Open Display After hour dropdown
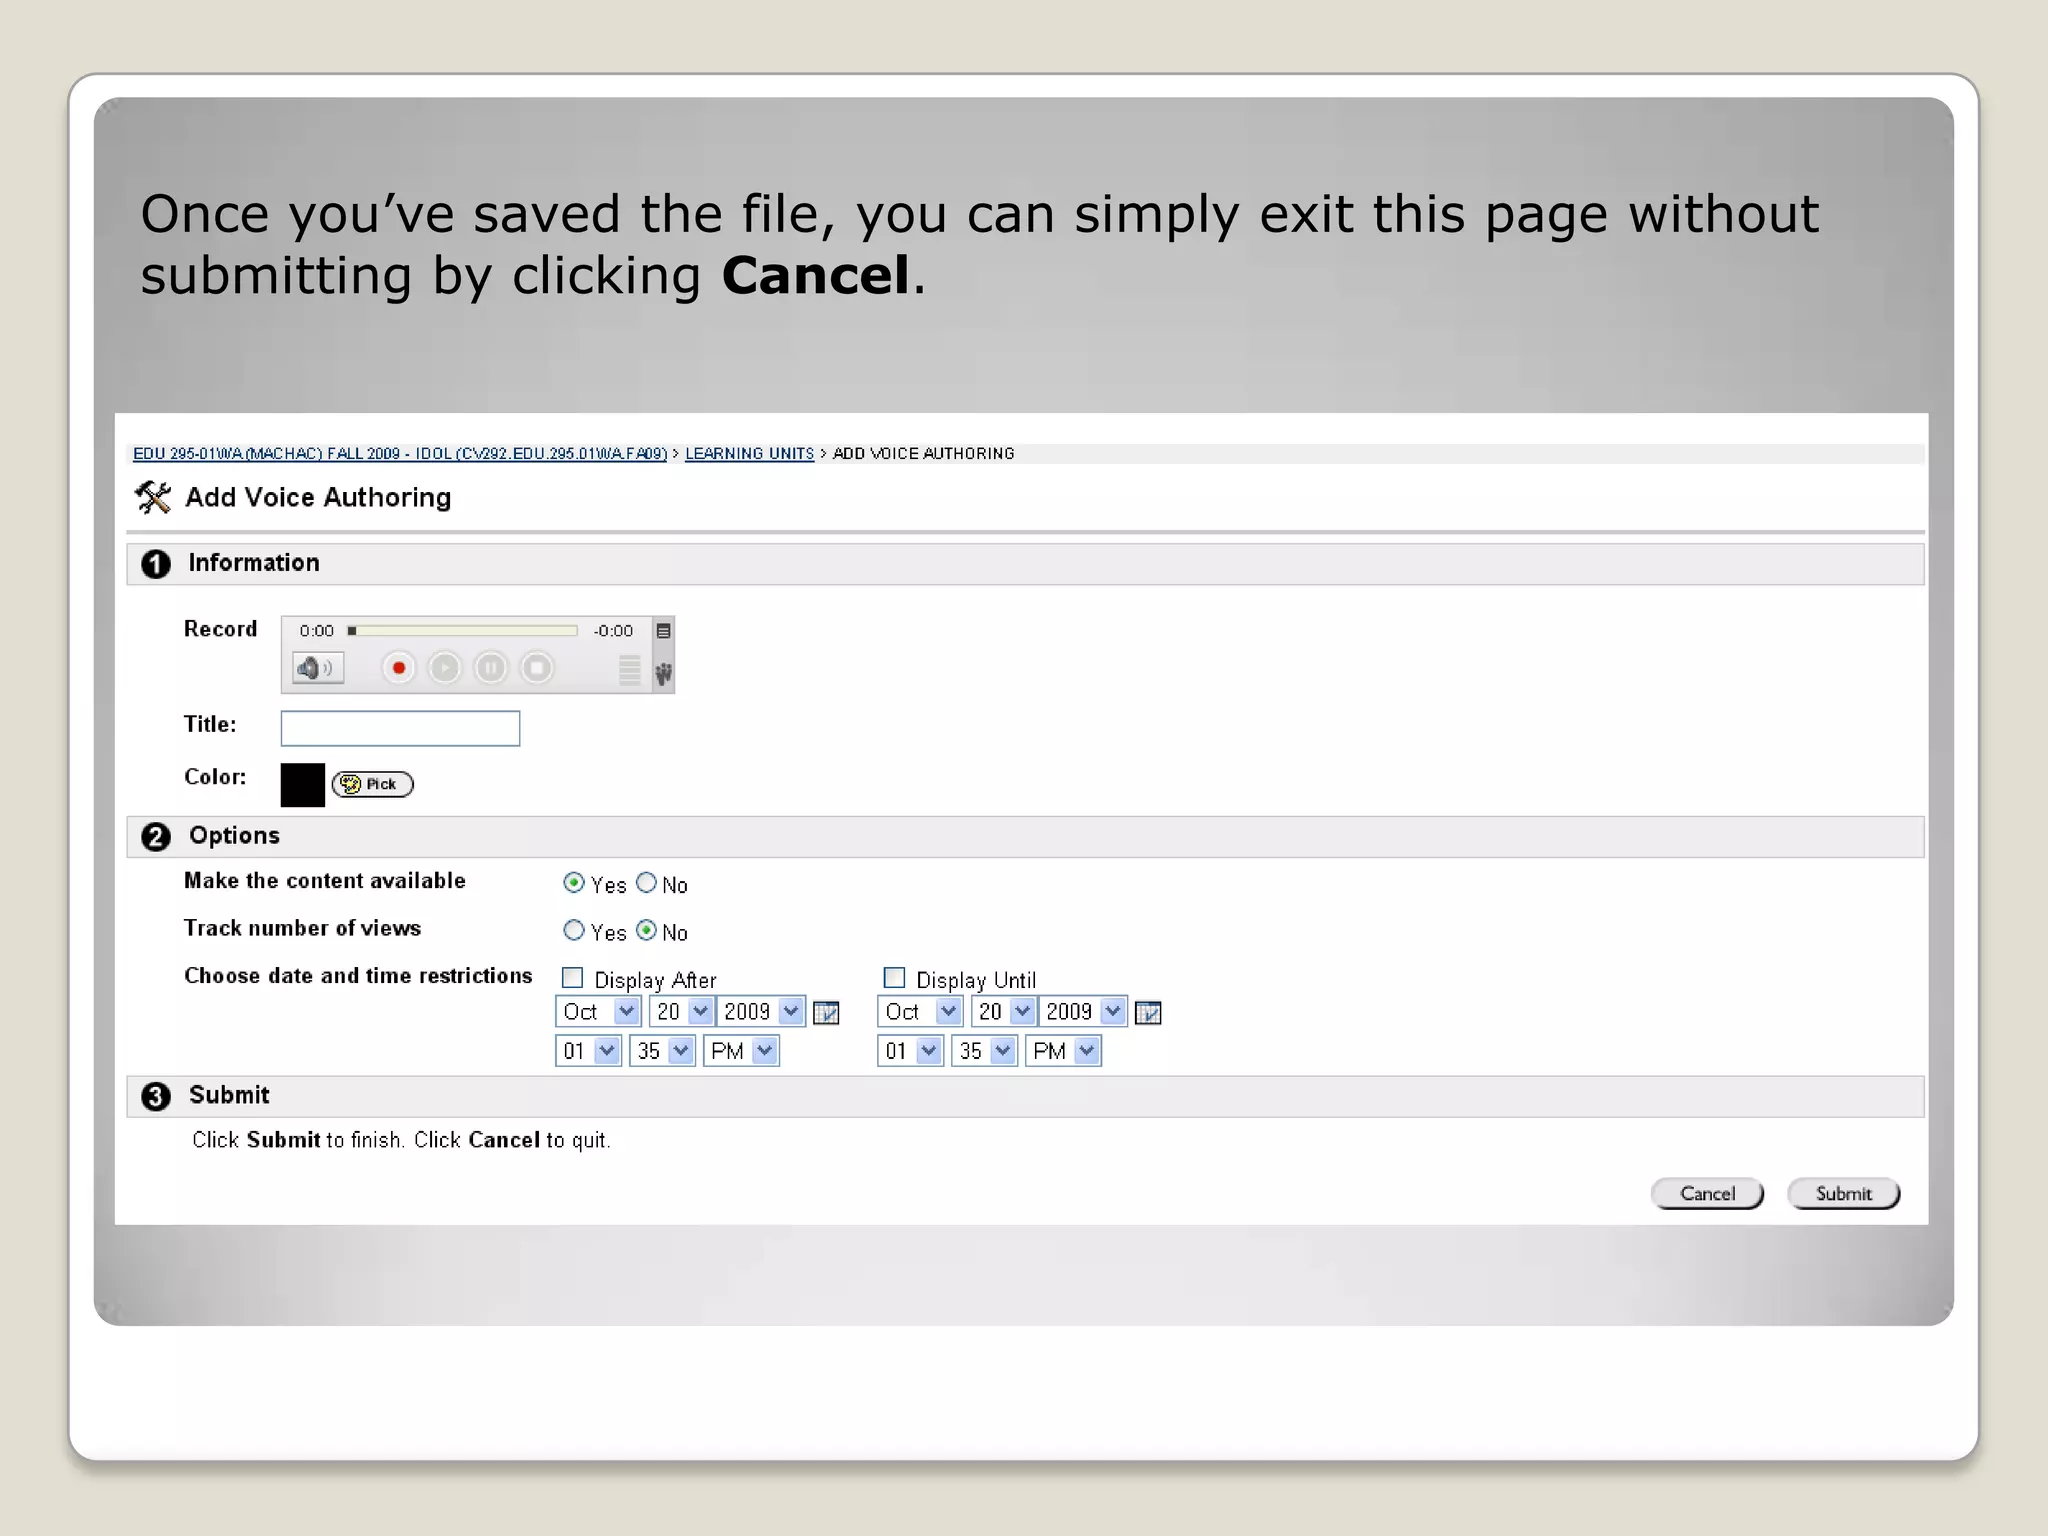 point(589,1051)
